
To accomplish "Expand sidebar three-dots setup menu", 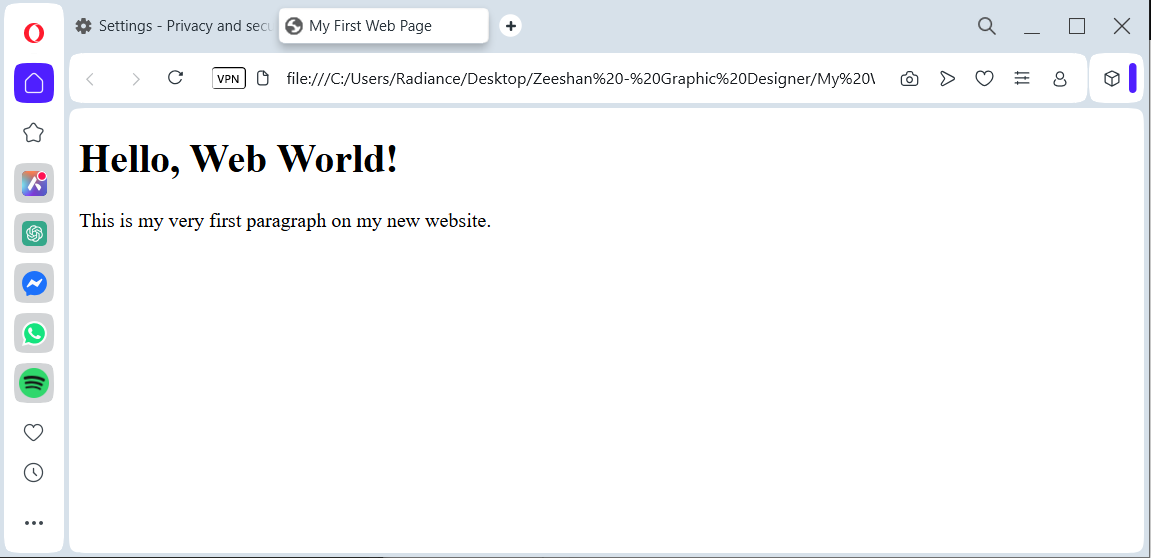I will (34, 522).
